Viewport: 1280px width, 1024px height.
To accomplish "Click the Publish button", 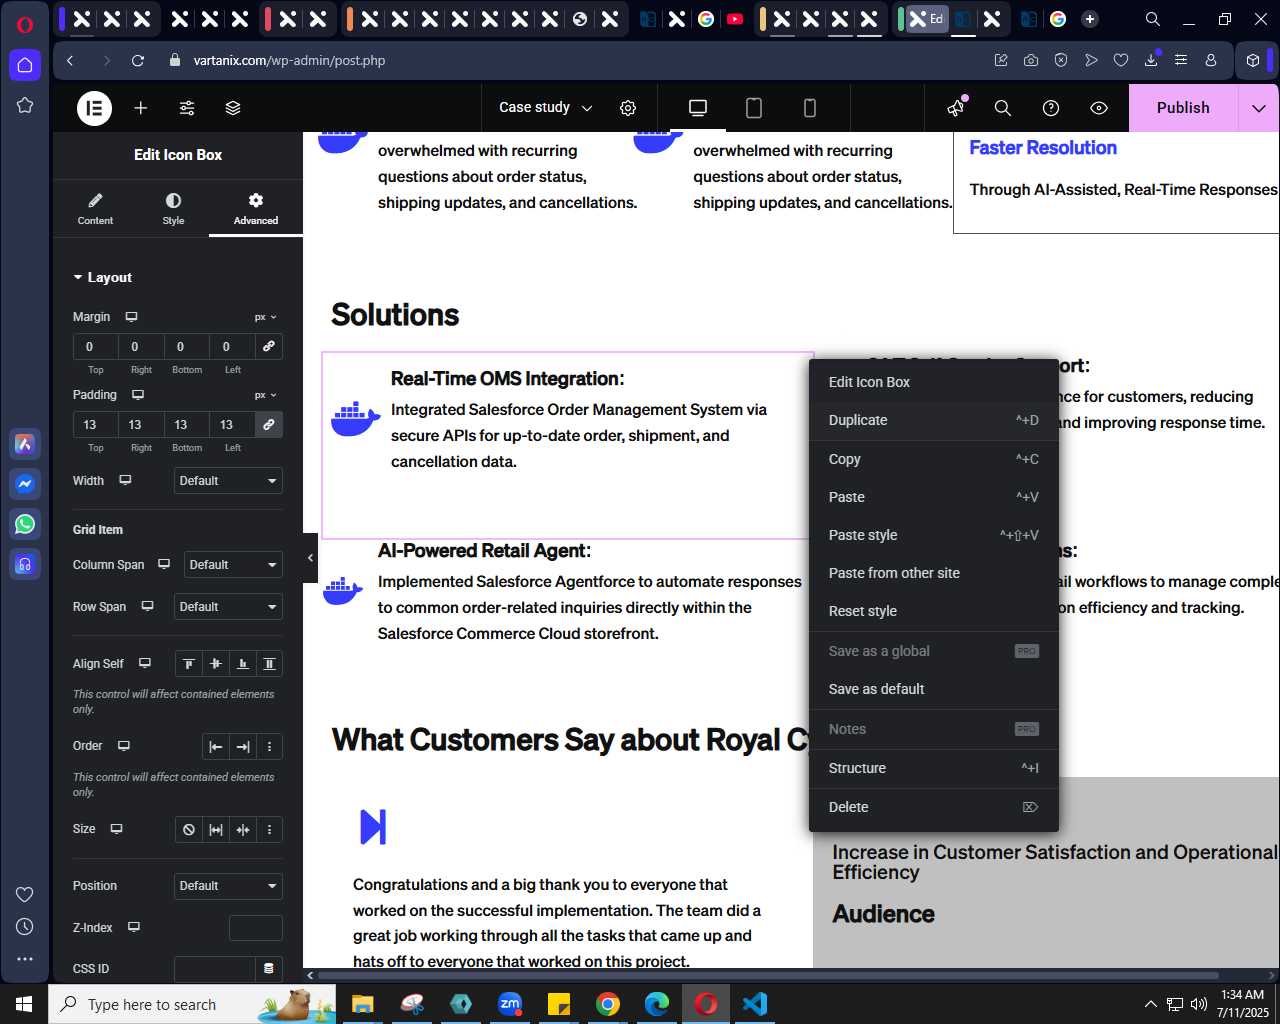I will pyautogui.click(x=1183, y=108).
